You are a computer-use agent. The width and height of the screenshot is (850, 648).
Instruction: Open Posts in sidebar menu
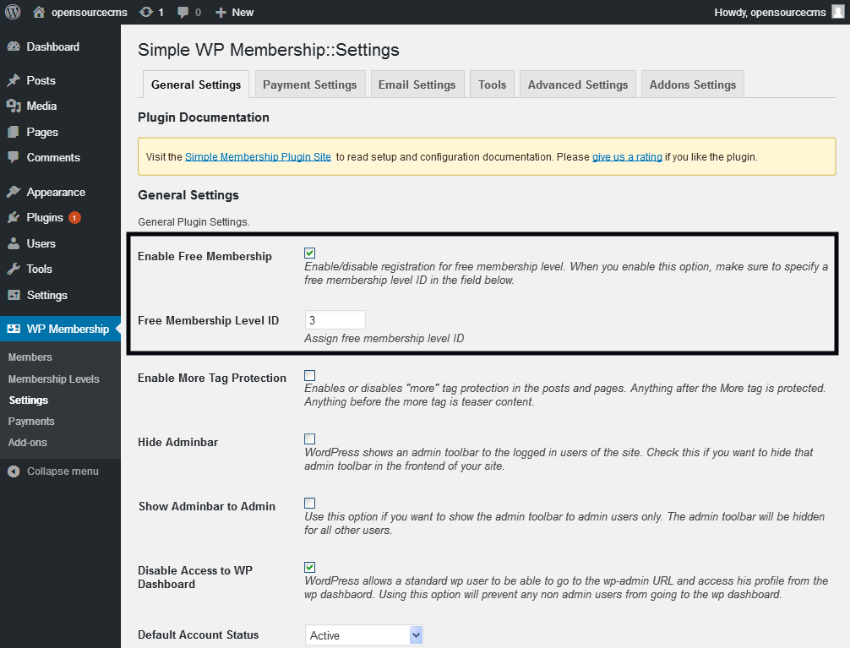[41, 81]
